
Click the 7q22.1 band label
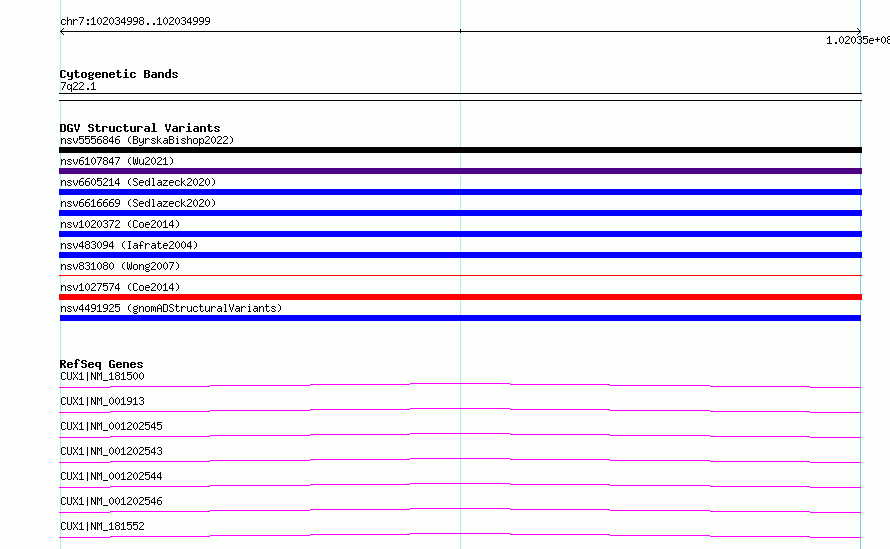click(78, 86)
